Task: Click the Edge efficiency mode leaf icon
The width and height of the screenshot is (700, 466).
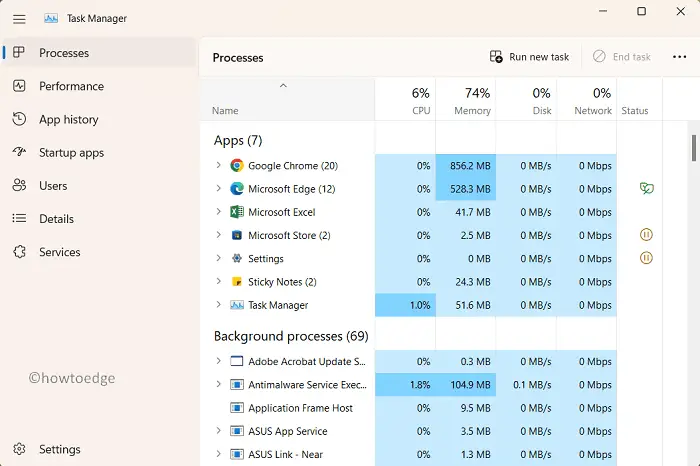Action: [646, 188]
